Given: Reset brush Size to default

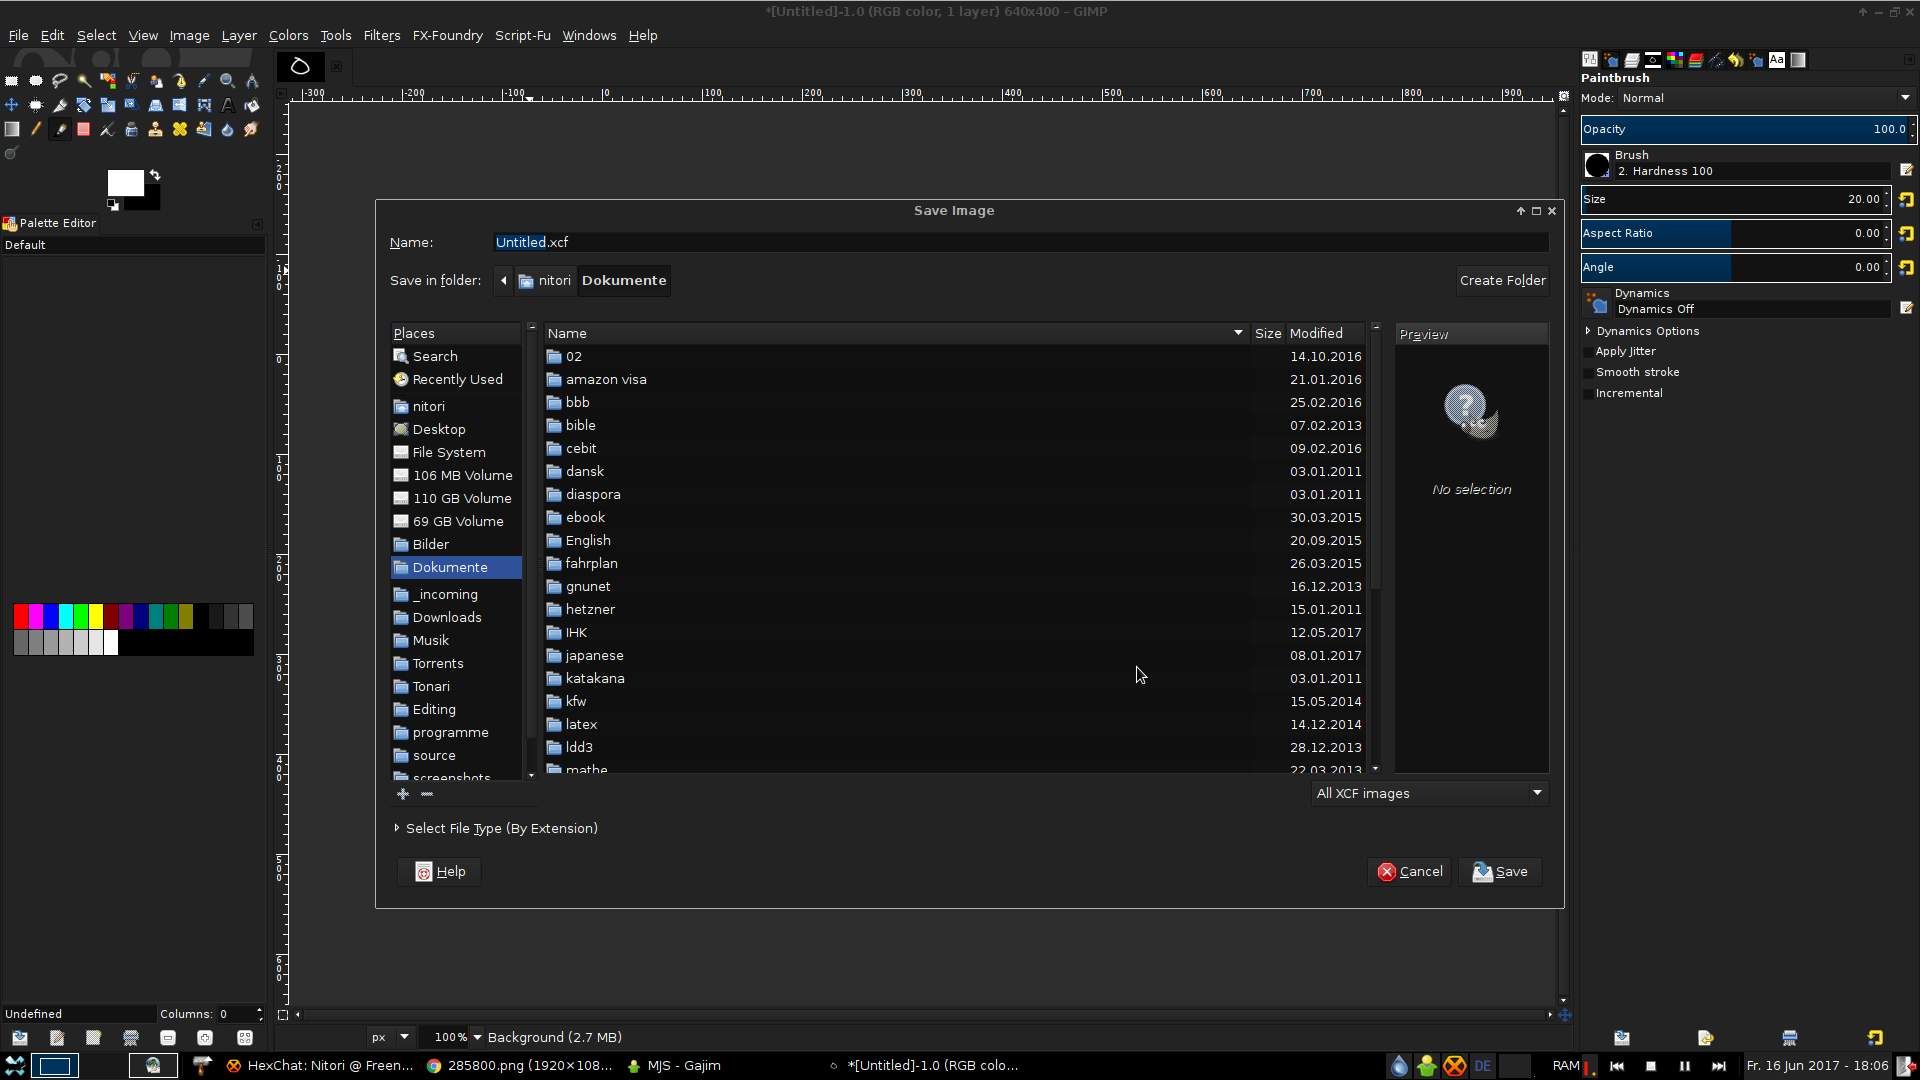Looking at the screenshot, I should click(1906, 200).
